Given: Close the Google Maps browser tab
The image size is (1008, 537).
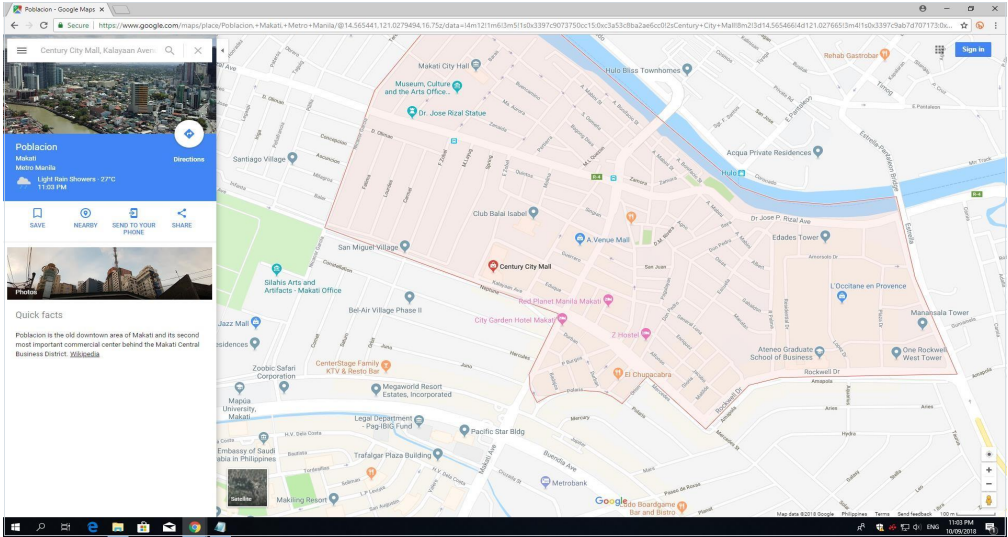Looking at the screenshot, I should coord(102,10).
